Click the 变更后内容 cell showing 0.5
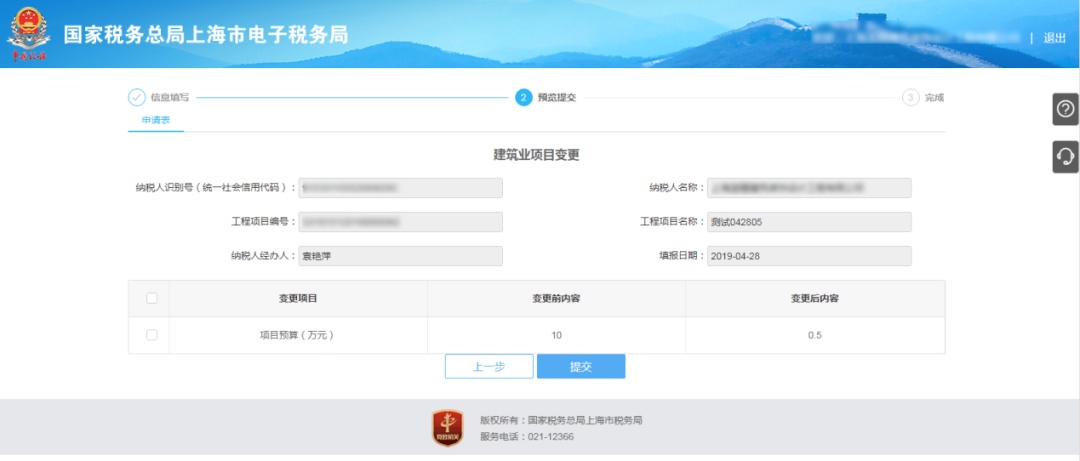Image resolution: width=1080 pixels, height=461 pixels. 814,335
